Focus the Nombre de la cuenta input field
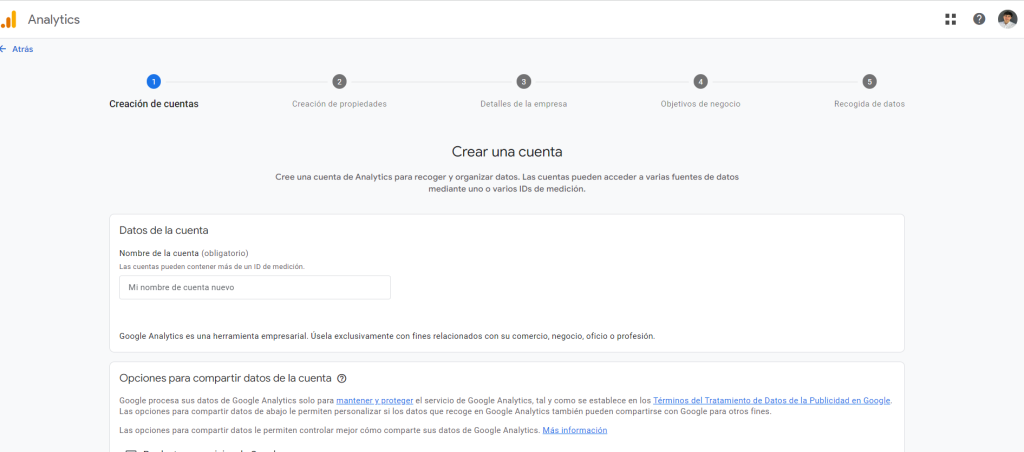This screenshot has width=1024, height=452. pyautogui.click(x=254, y=288)
